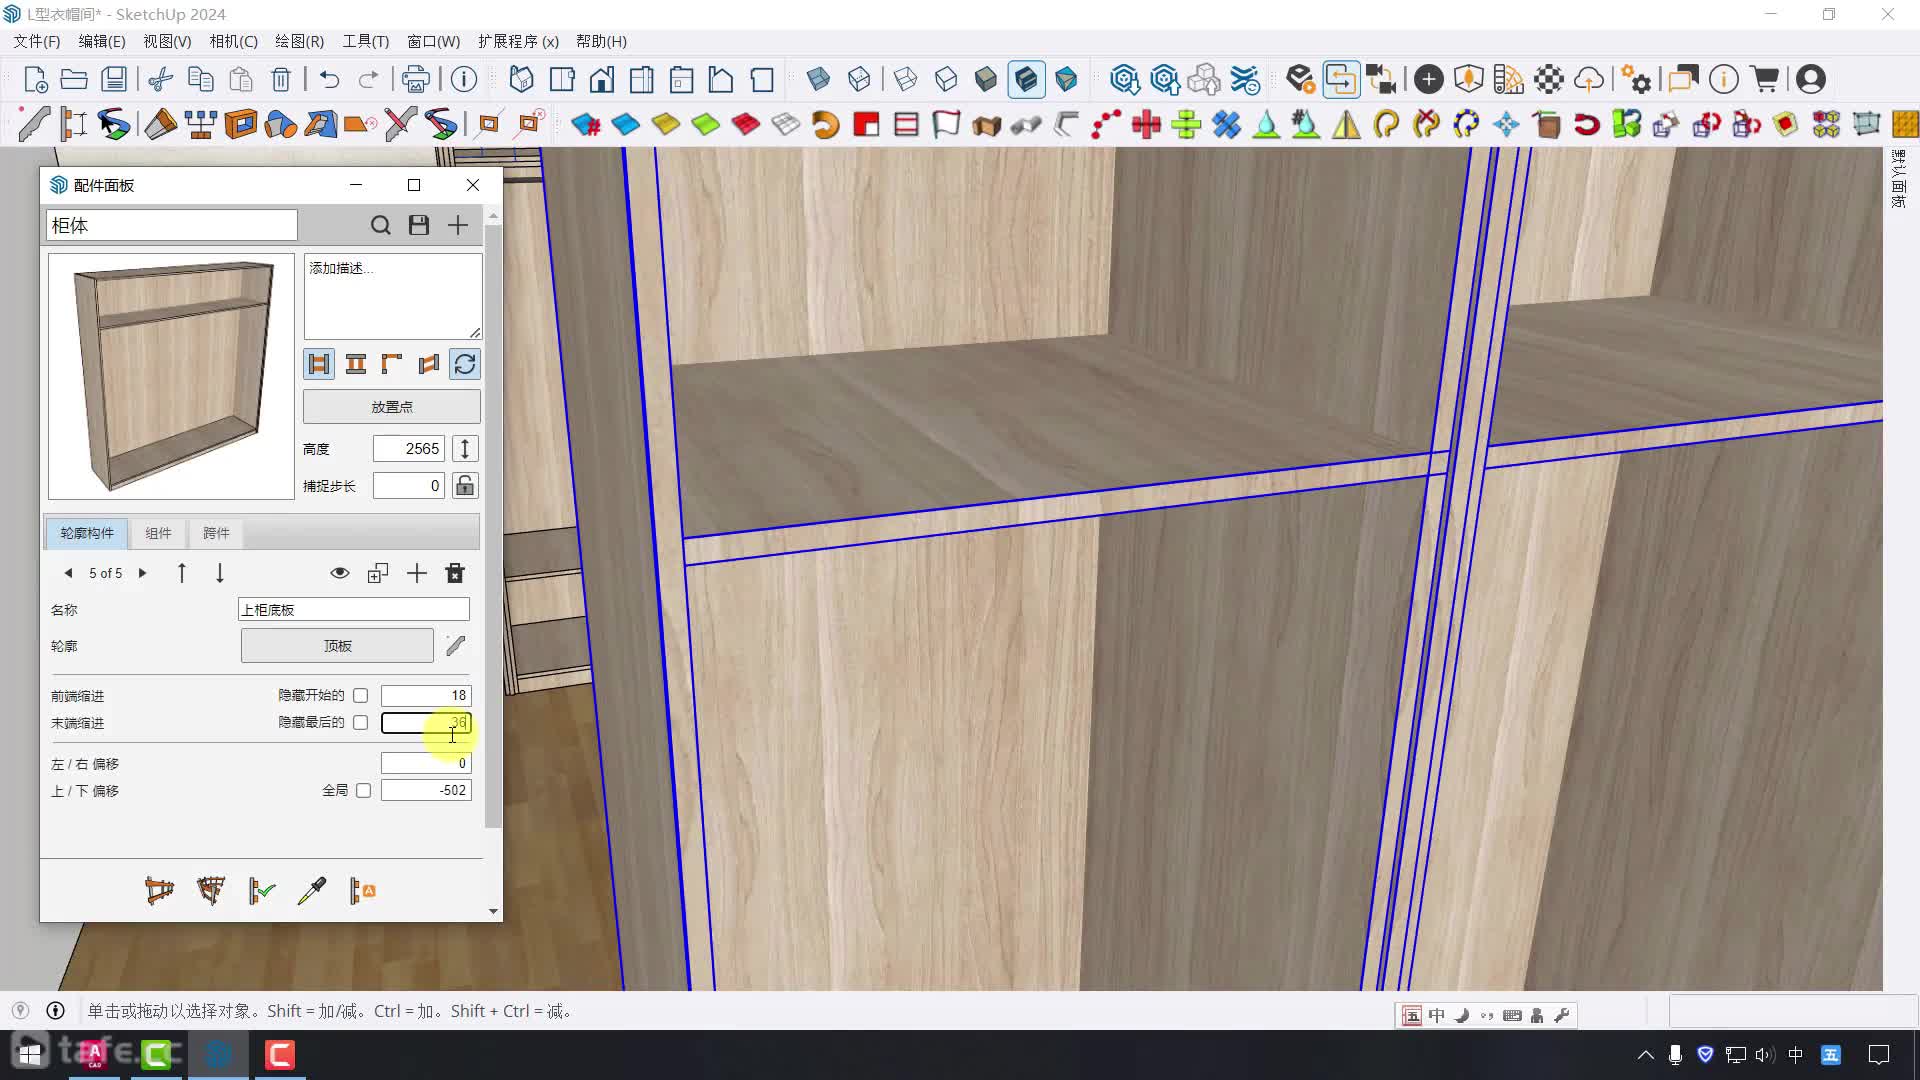
Task: Open Windows Start button on taskbar
Action: pos(29,1054)
